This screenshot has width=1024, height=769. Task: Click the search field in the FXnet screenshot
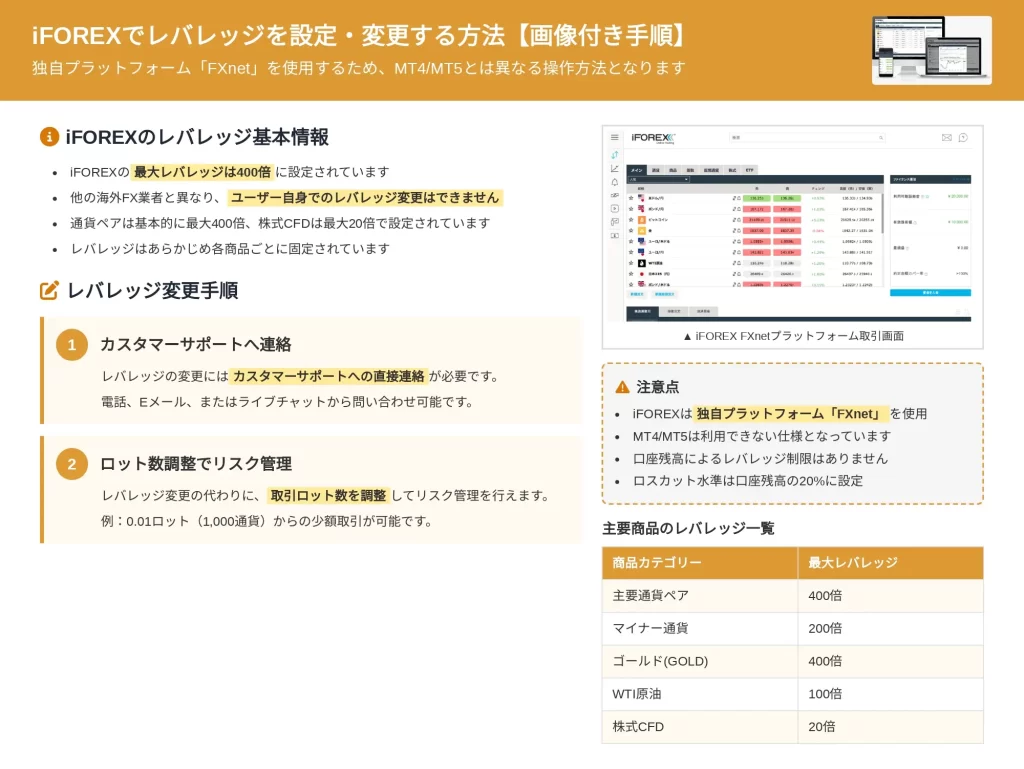807,138
